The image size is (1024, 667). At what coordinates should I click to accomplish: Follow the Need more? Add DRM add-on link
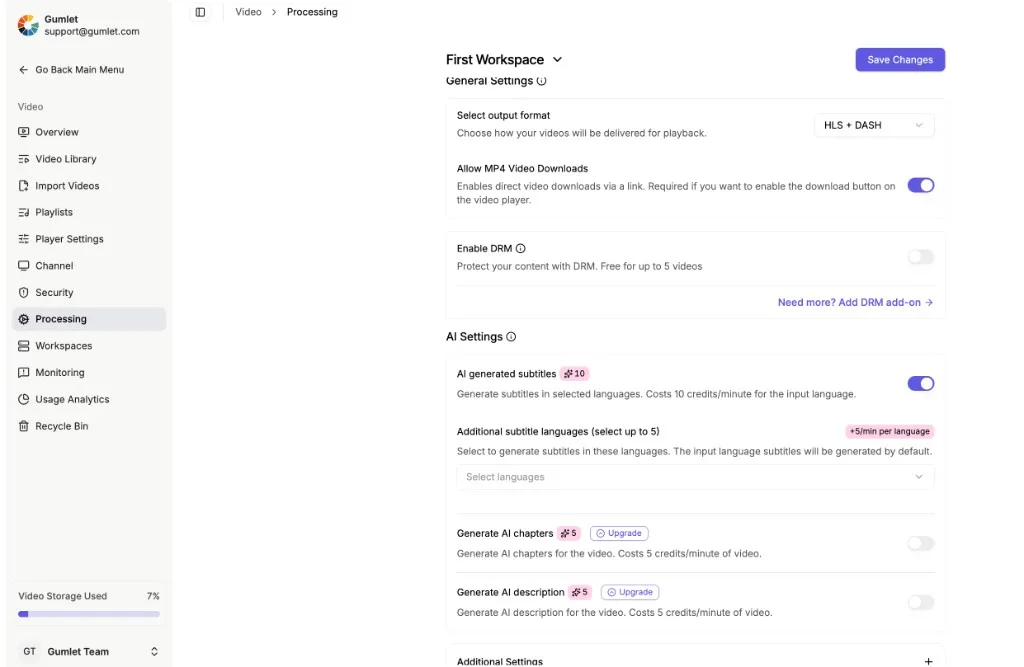[x=855, y=302]
